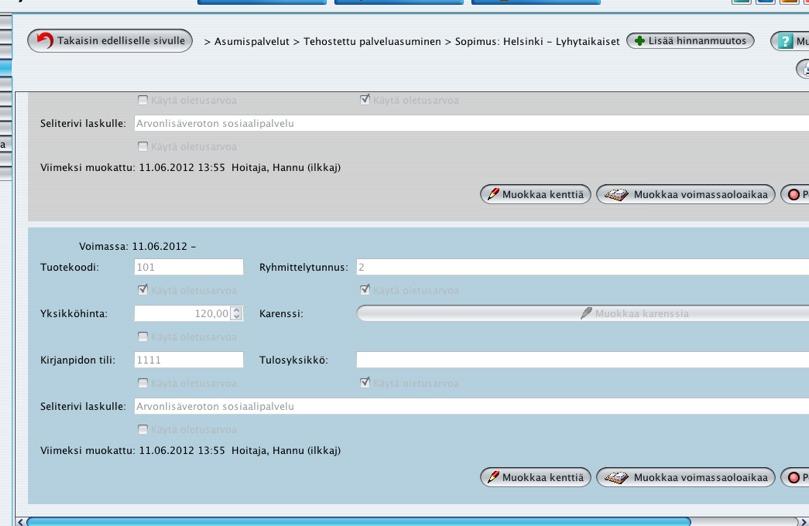The height and width of the screenshot is (526, 809).
Task: Click Muokkaa kenttiä in the grey section
Action: click(536, 195)
